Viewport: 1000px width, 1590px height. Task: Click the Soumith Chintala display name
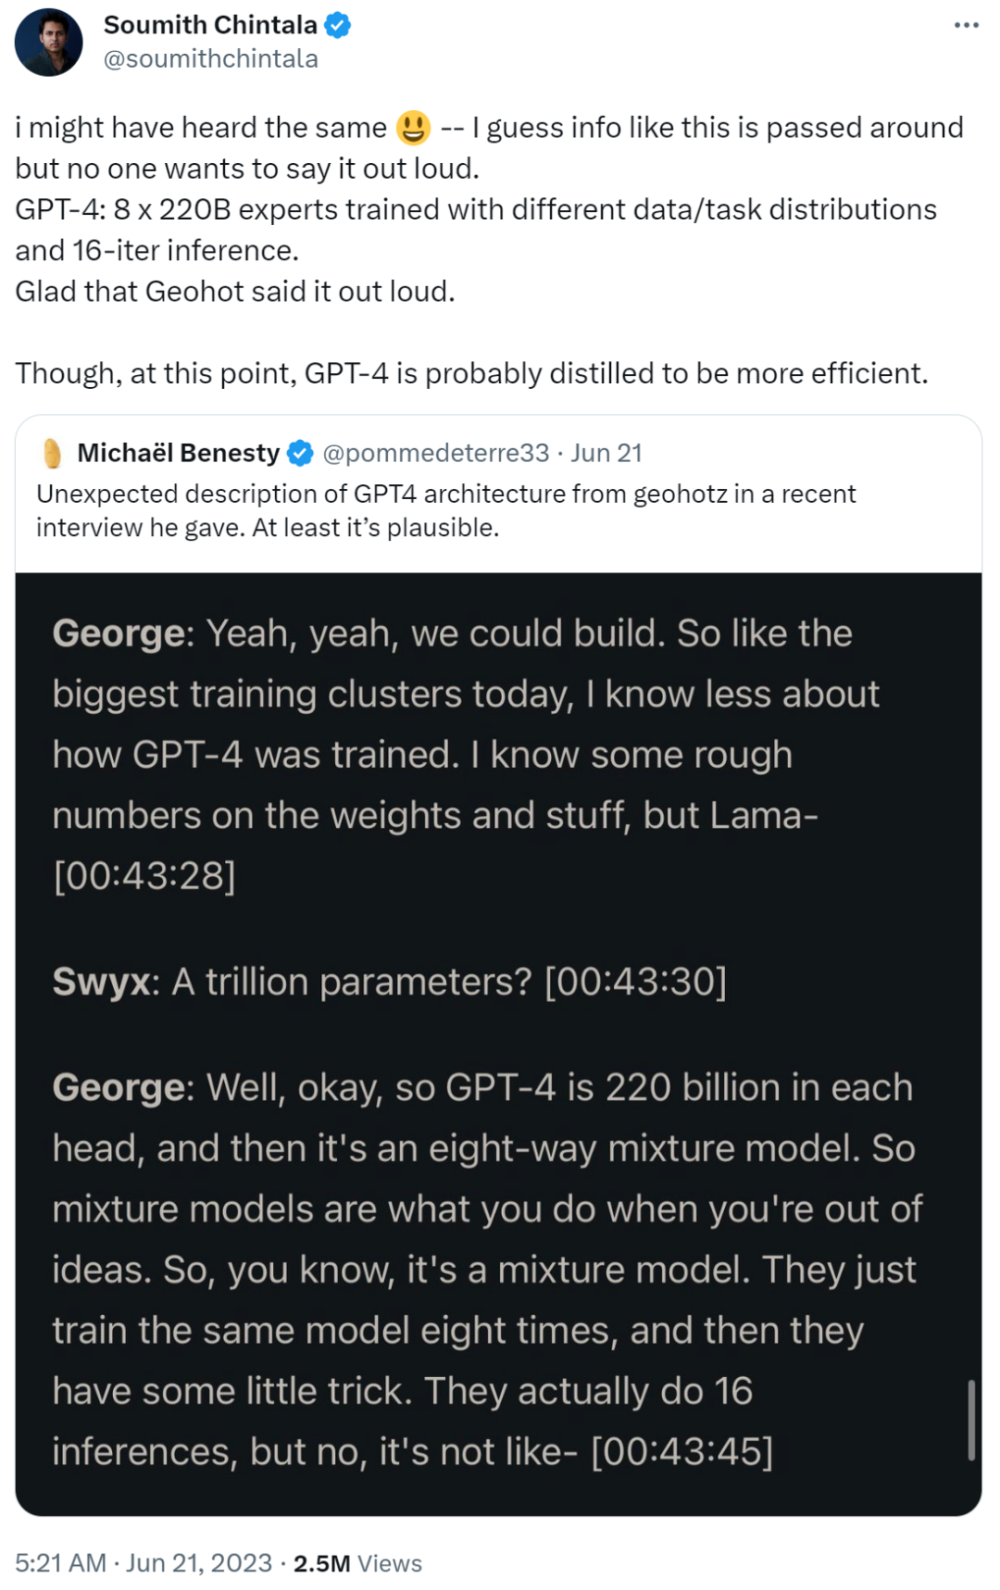click(x=211, y=25)
